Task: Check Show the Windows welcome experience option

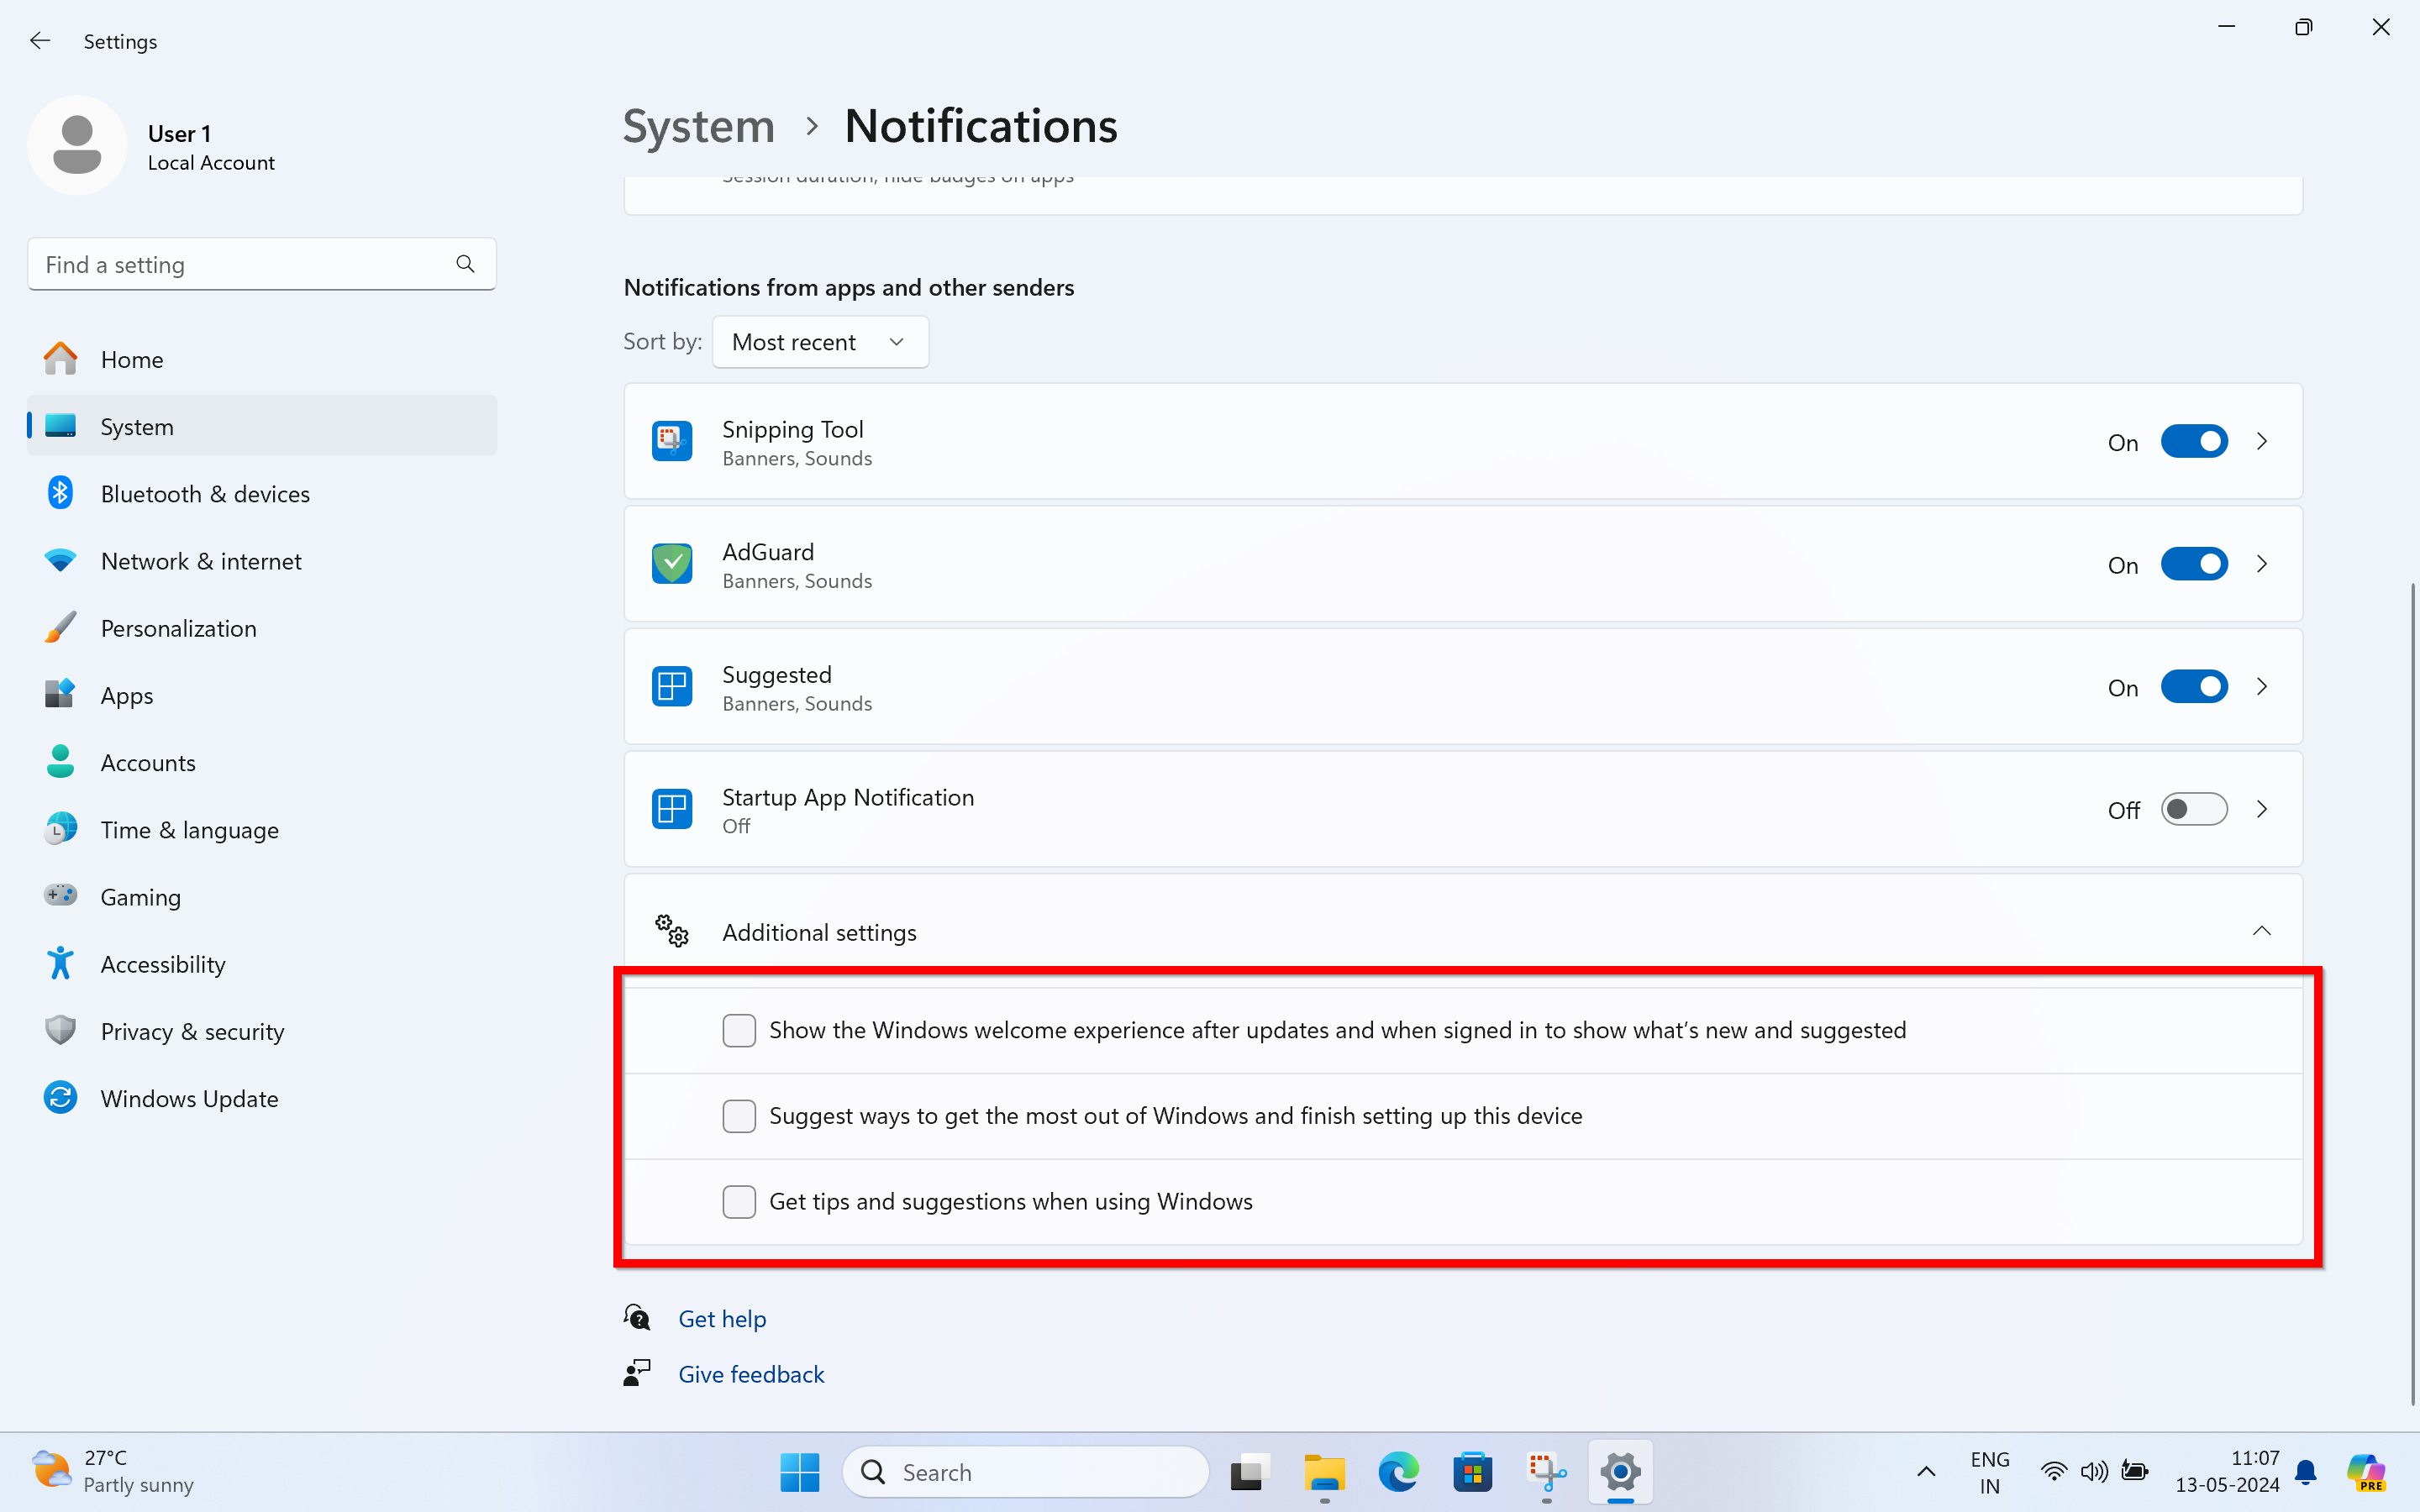Action: pos(739,1030)
